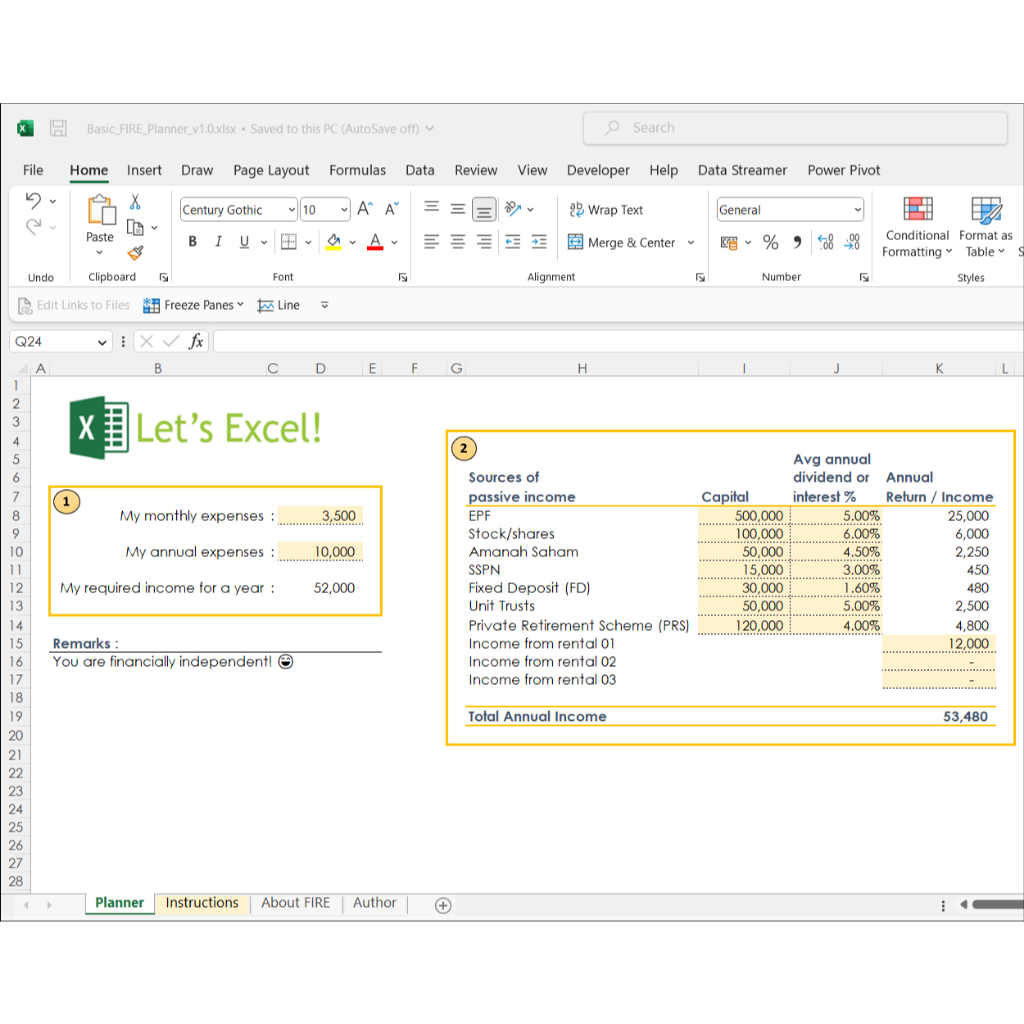Click the Edit Links to Files button

[x=73, y=305]
